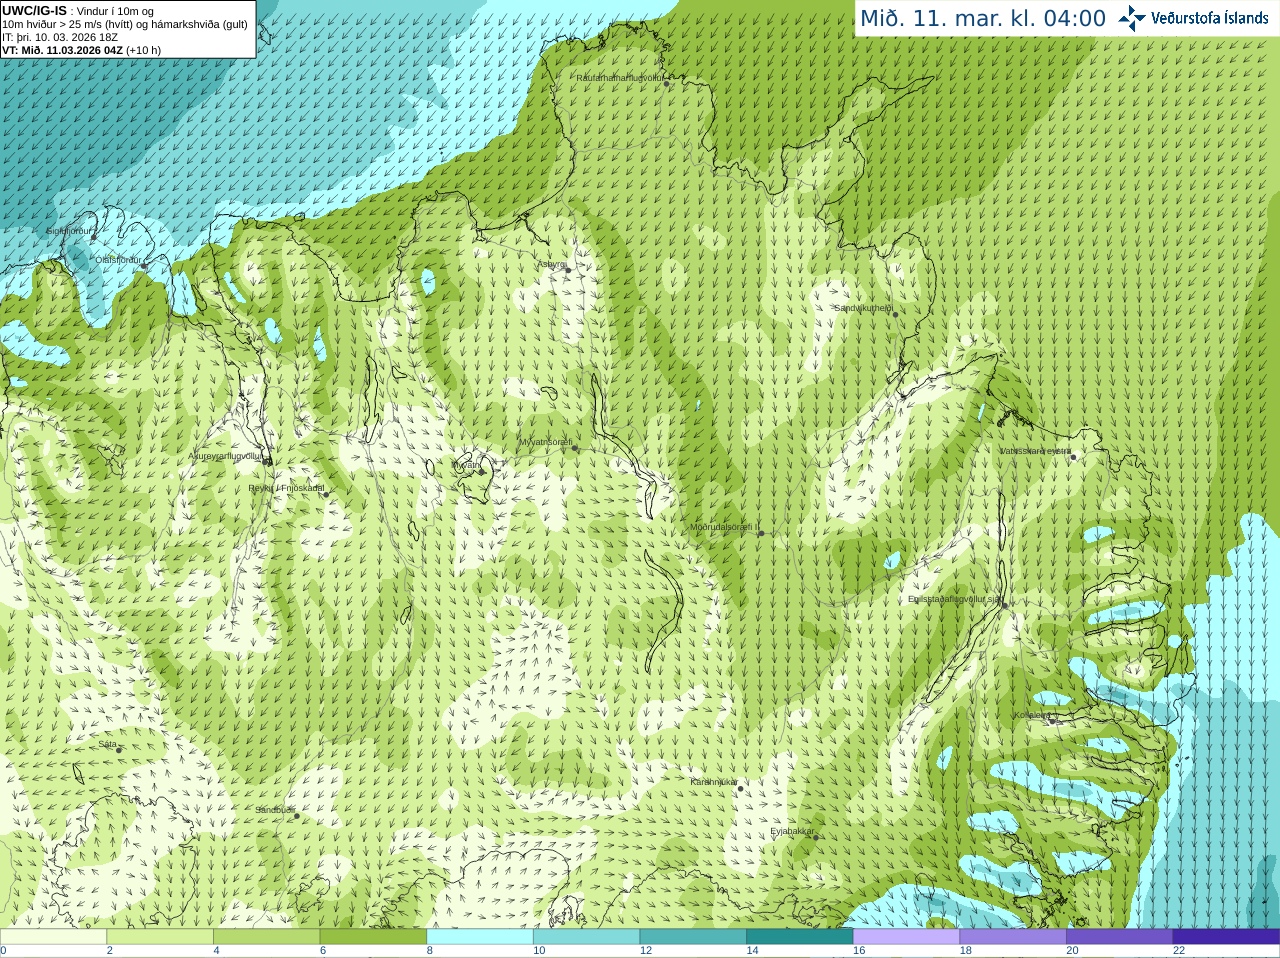
Task: Click the Veðurstofa Íslands logo
Action: [x=1193, y=18]
